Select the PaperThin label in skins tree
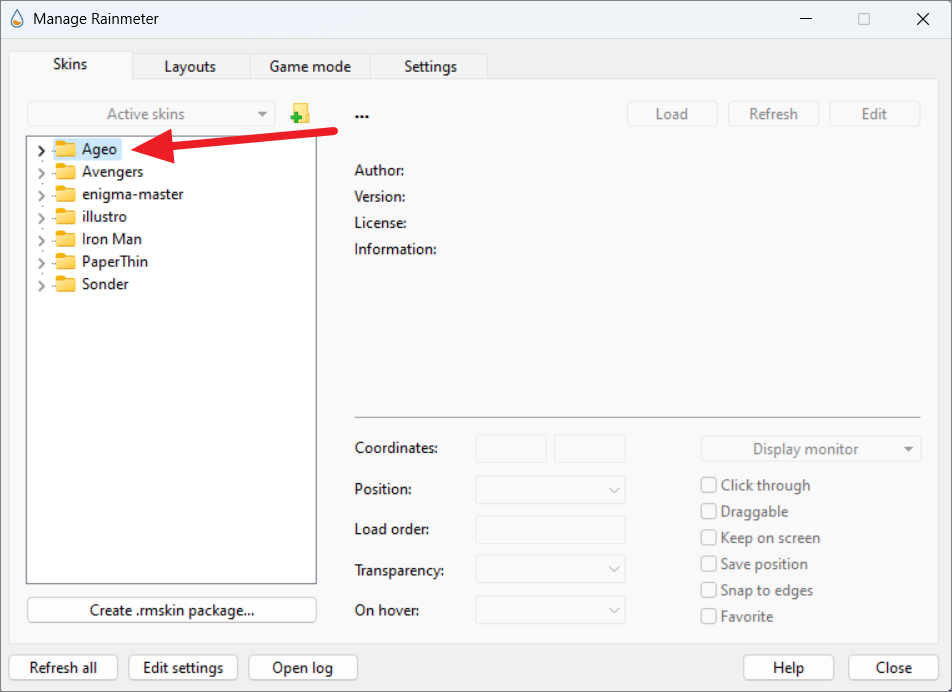This screenshot has width=952, height=692. 115,262
